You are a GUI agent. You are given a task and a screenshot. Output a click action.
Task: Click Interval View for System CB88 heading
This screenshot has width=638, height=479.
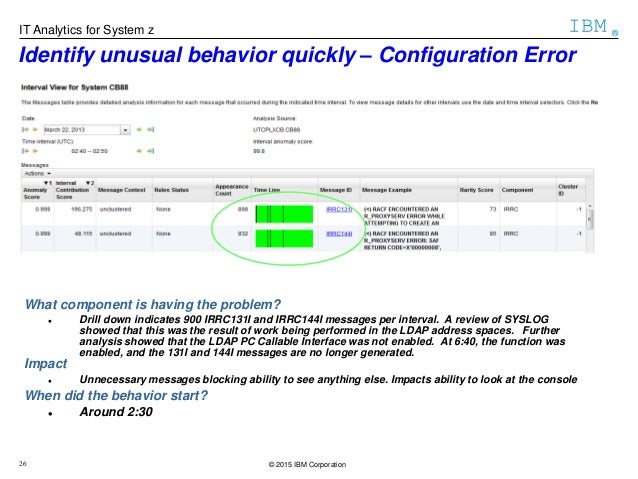[x=75, y=87]
